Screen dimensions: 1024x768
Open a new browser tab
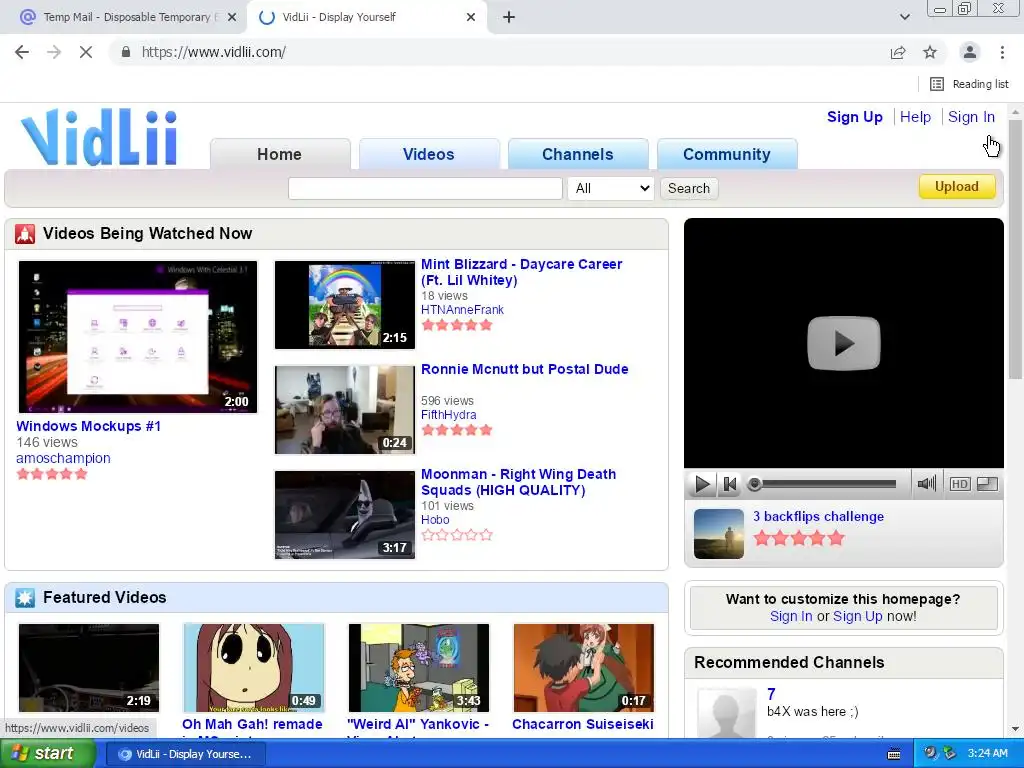509,18
